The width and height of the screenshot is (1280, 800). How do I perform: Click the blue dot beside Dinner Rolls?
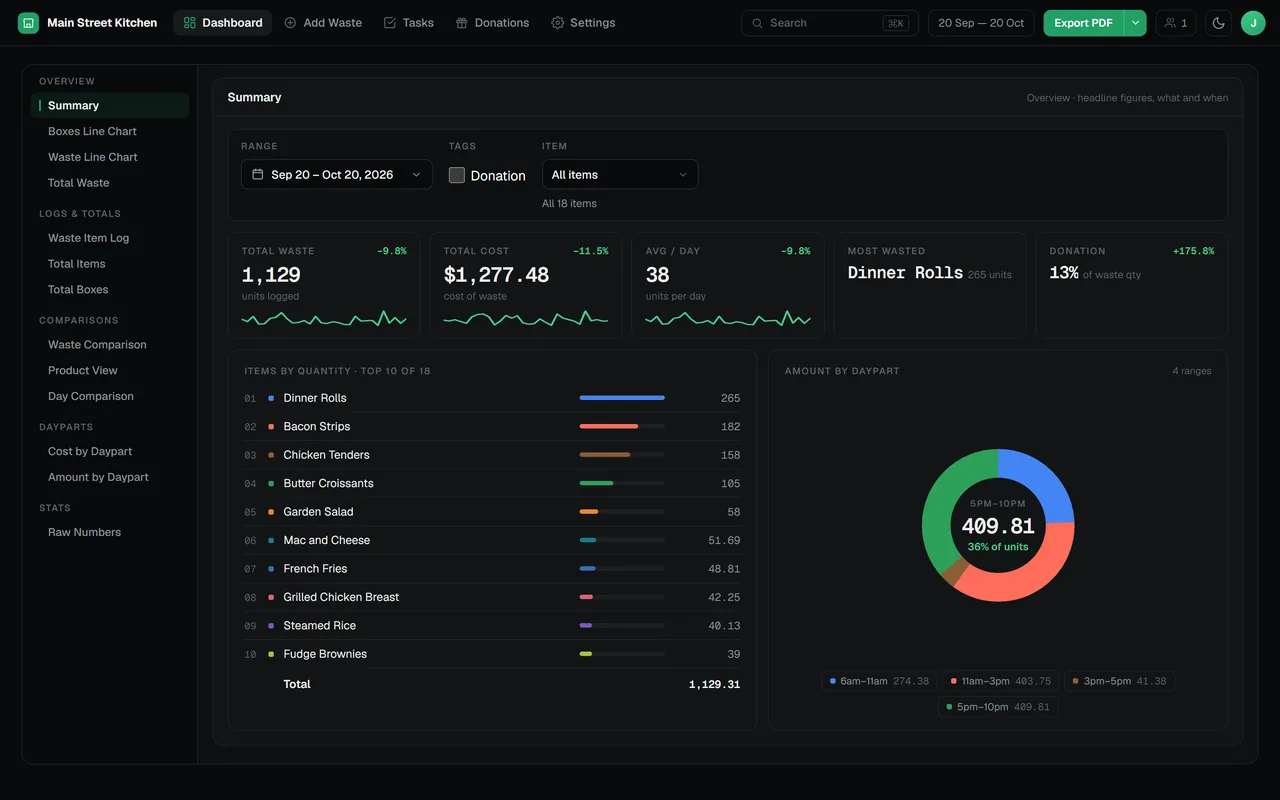(x=271, y=398)
